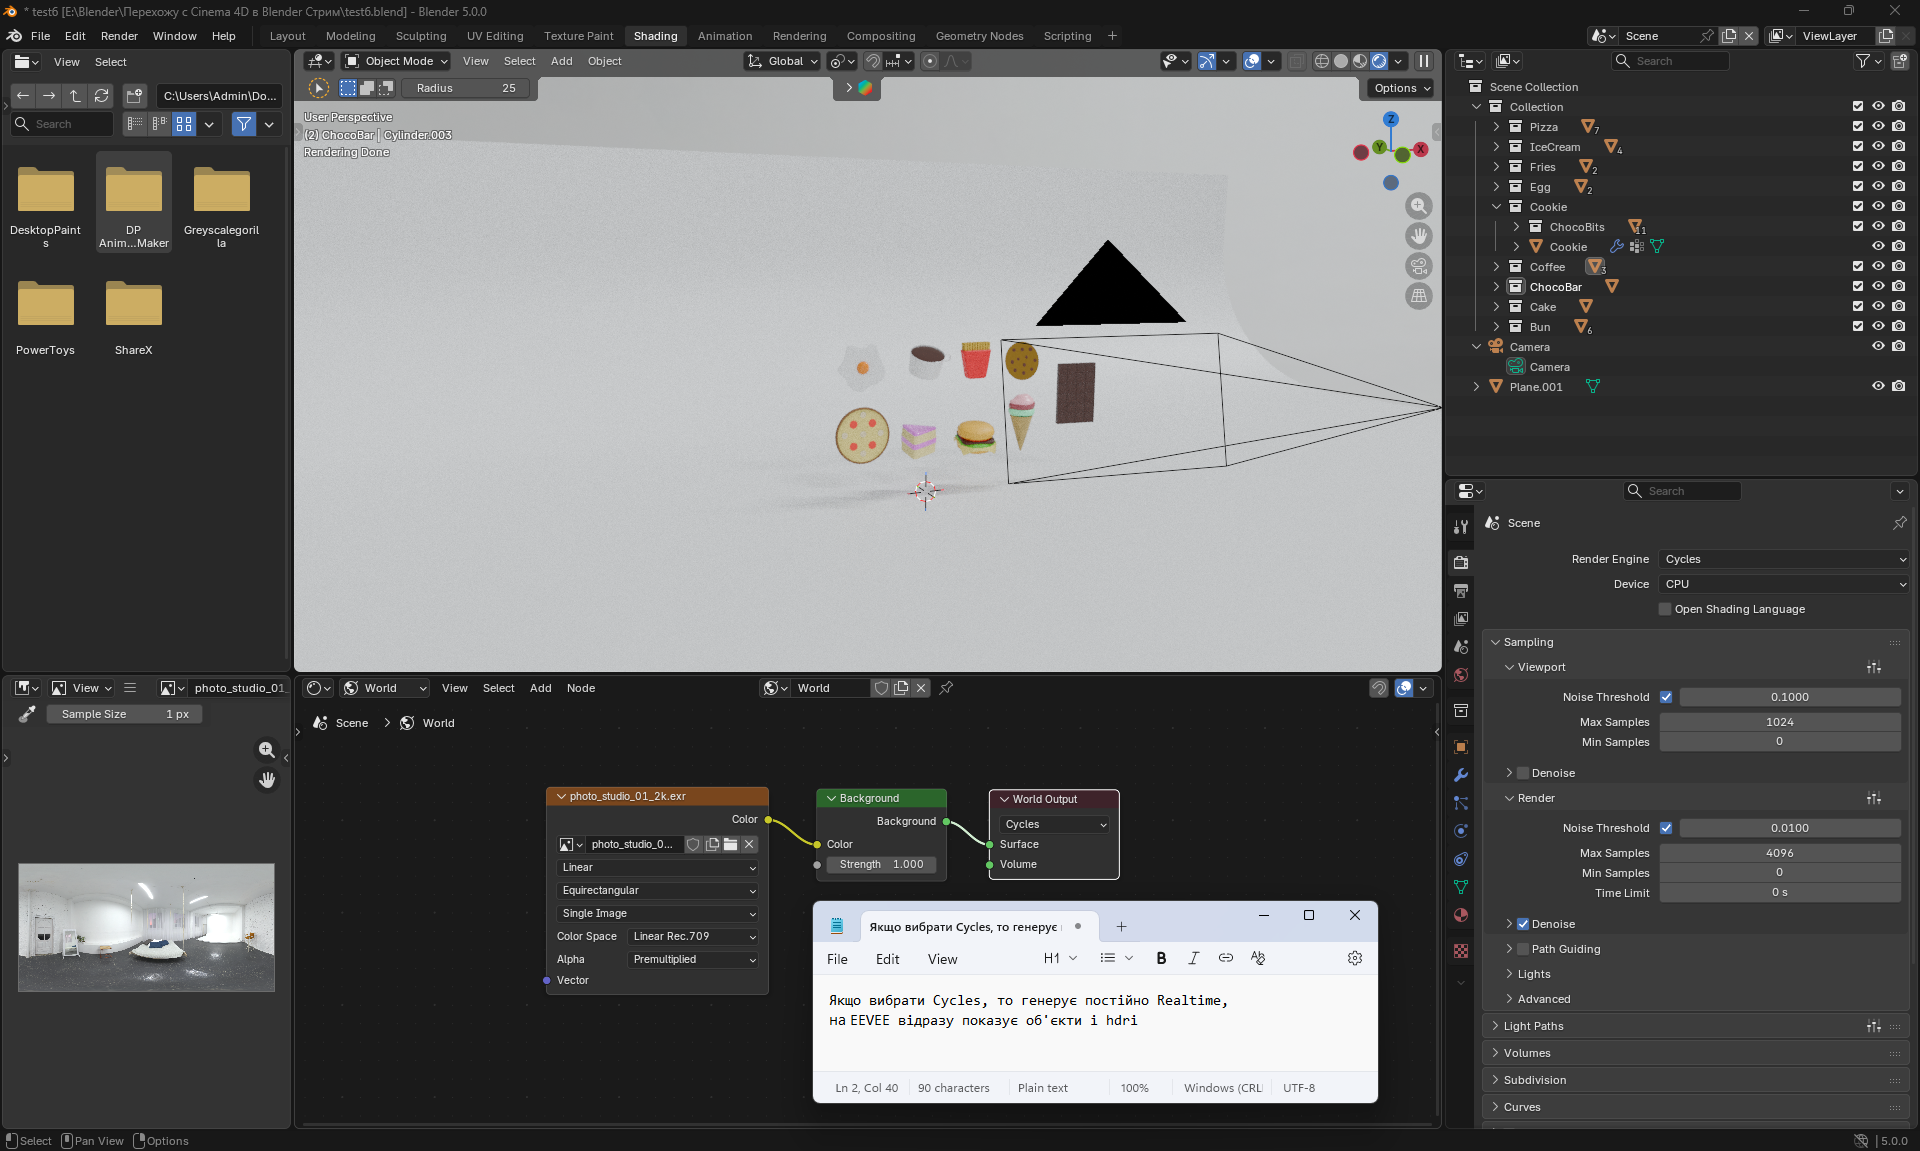Expand the Light Paths panel

click(1533, 1026)
